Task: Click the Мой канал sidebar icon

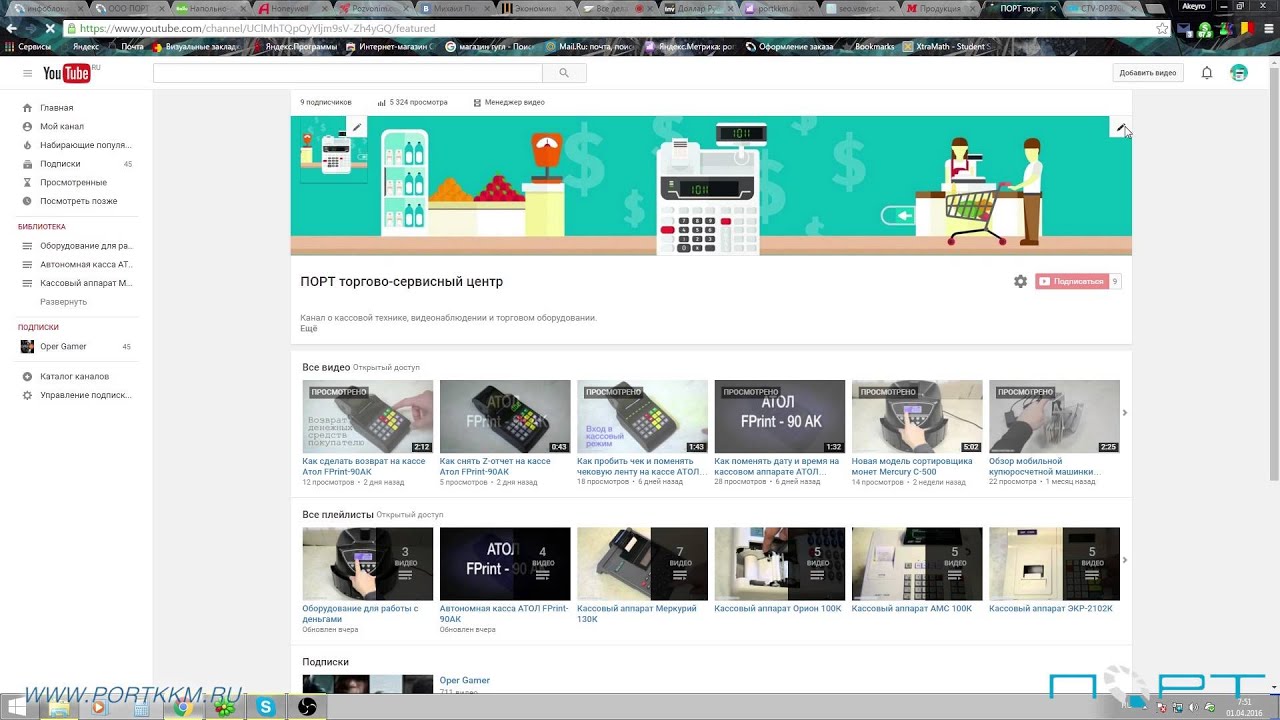Action: click(28, 127)
